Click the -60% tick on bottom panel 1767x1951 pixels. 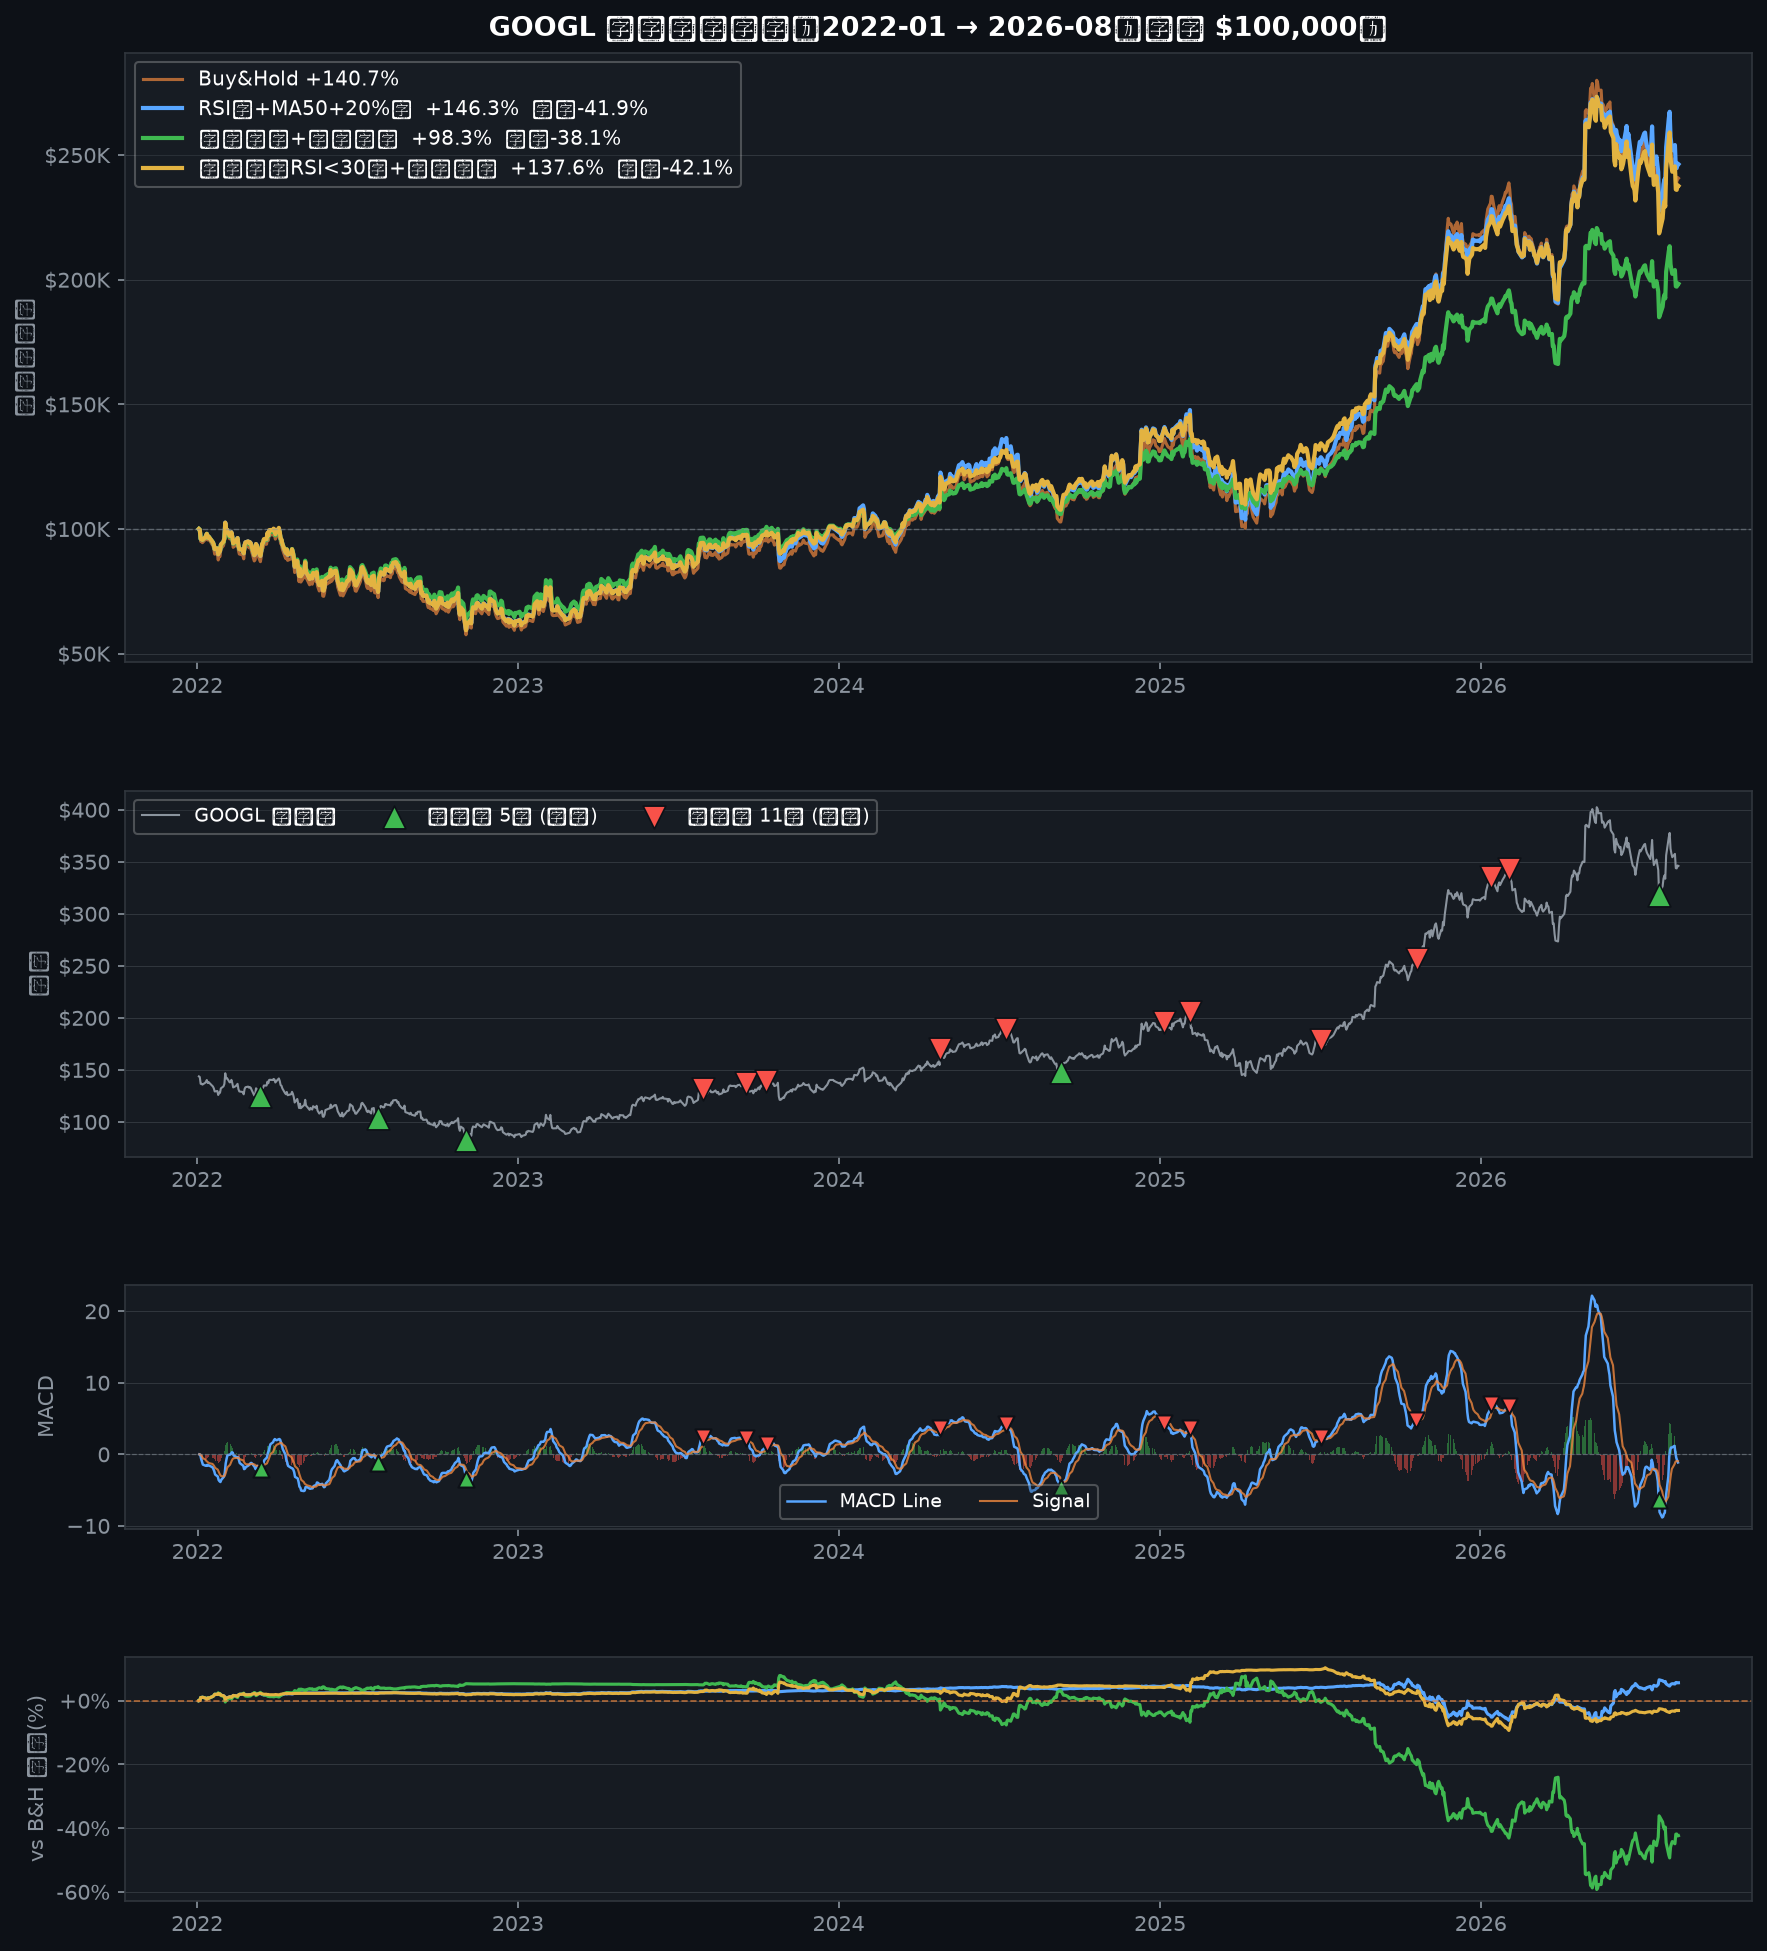tap(83, 1893)
